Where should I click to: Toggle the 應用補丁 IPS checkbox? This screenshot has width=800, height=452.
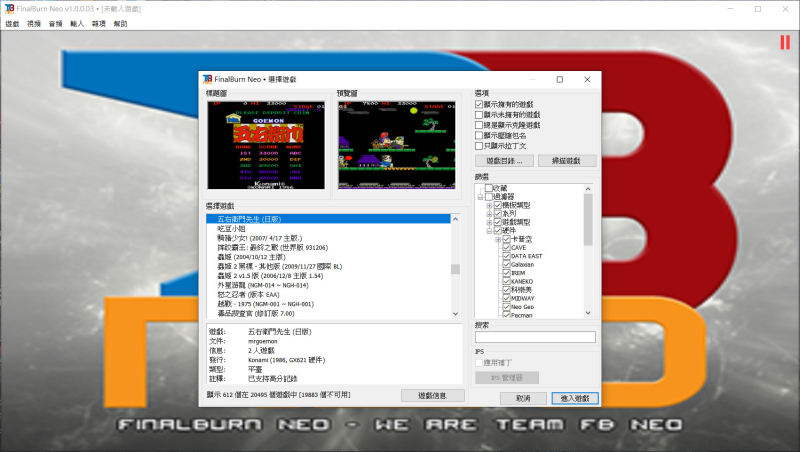point(479,363)
